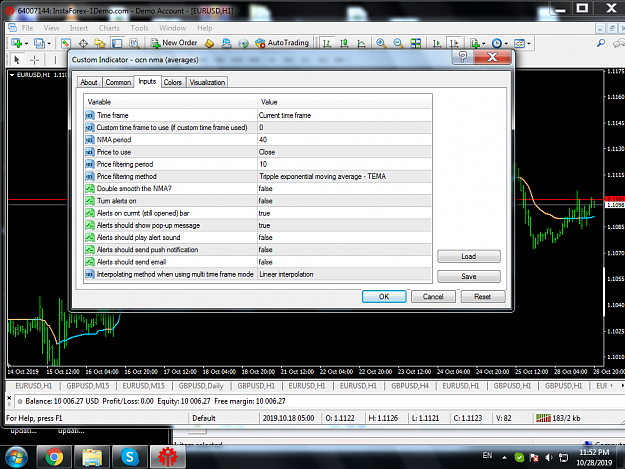Image resolution: width=625 pixels, height=469 pixels.
Task: Click the Templates icon
Action: click(519, 43)
